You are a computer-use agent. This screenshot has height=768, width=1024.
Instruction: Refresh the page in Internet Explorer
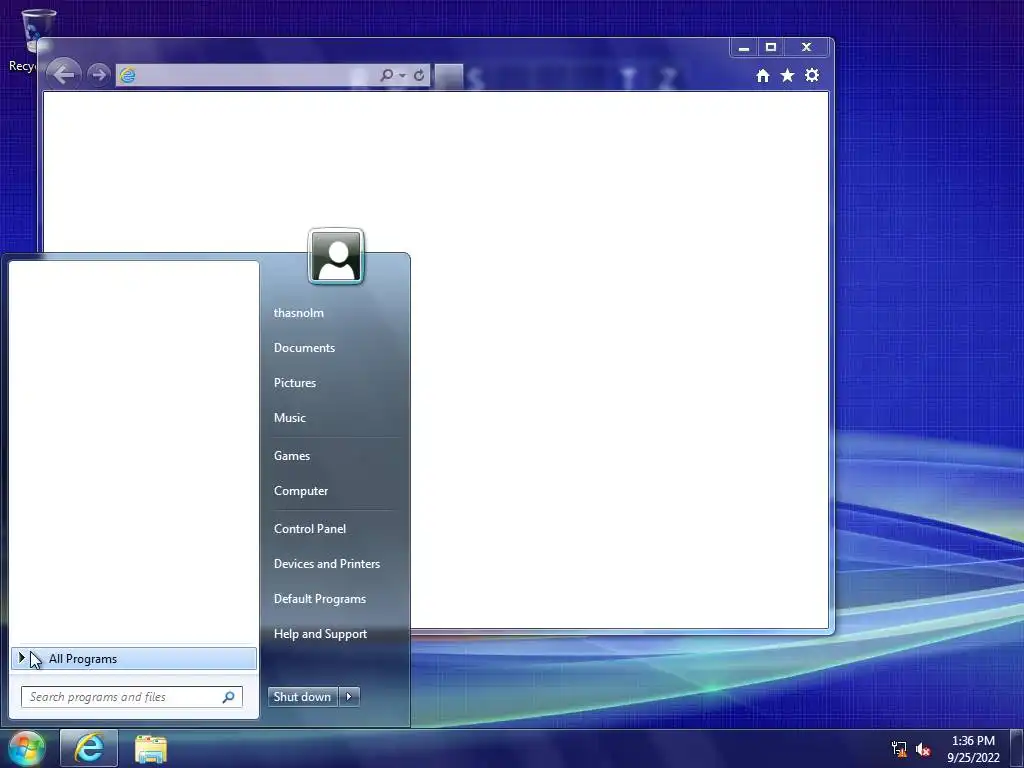pos(419,76)
